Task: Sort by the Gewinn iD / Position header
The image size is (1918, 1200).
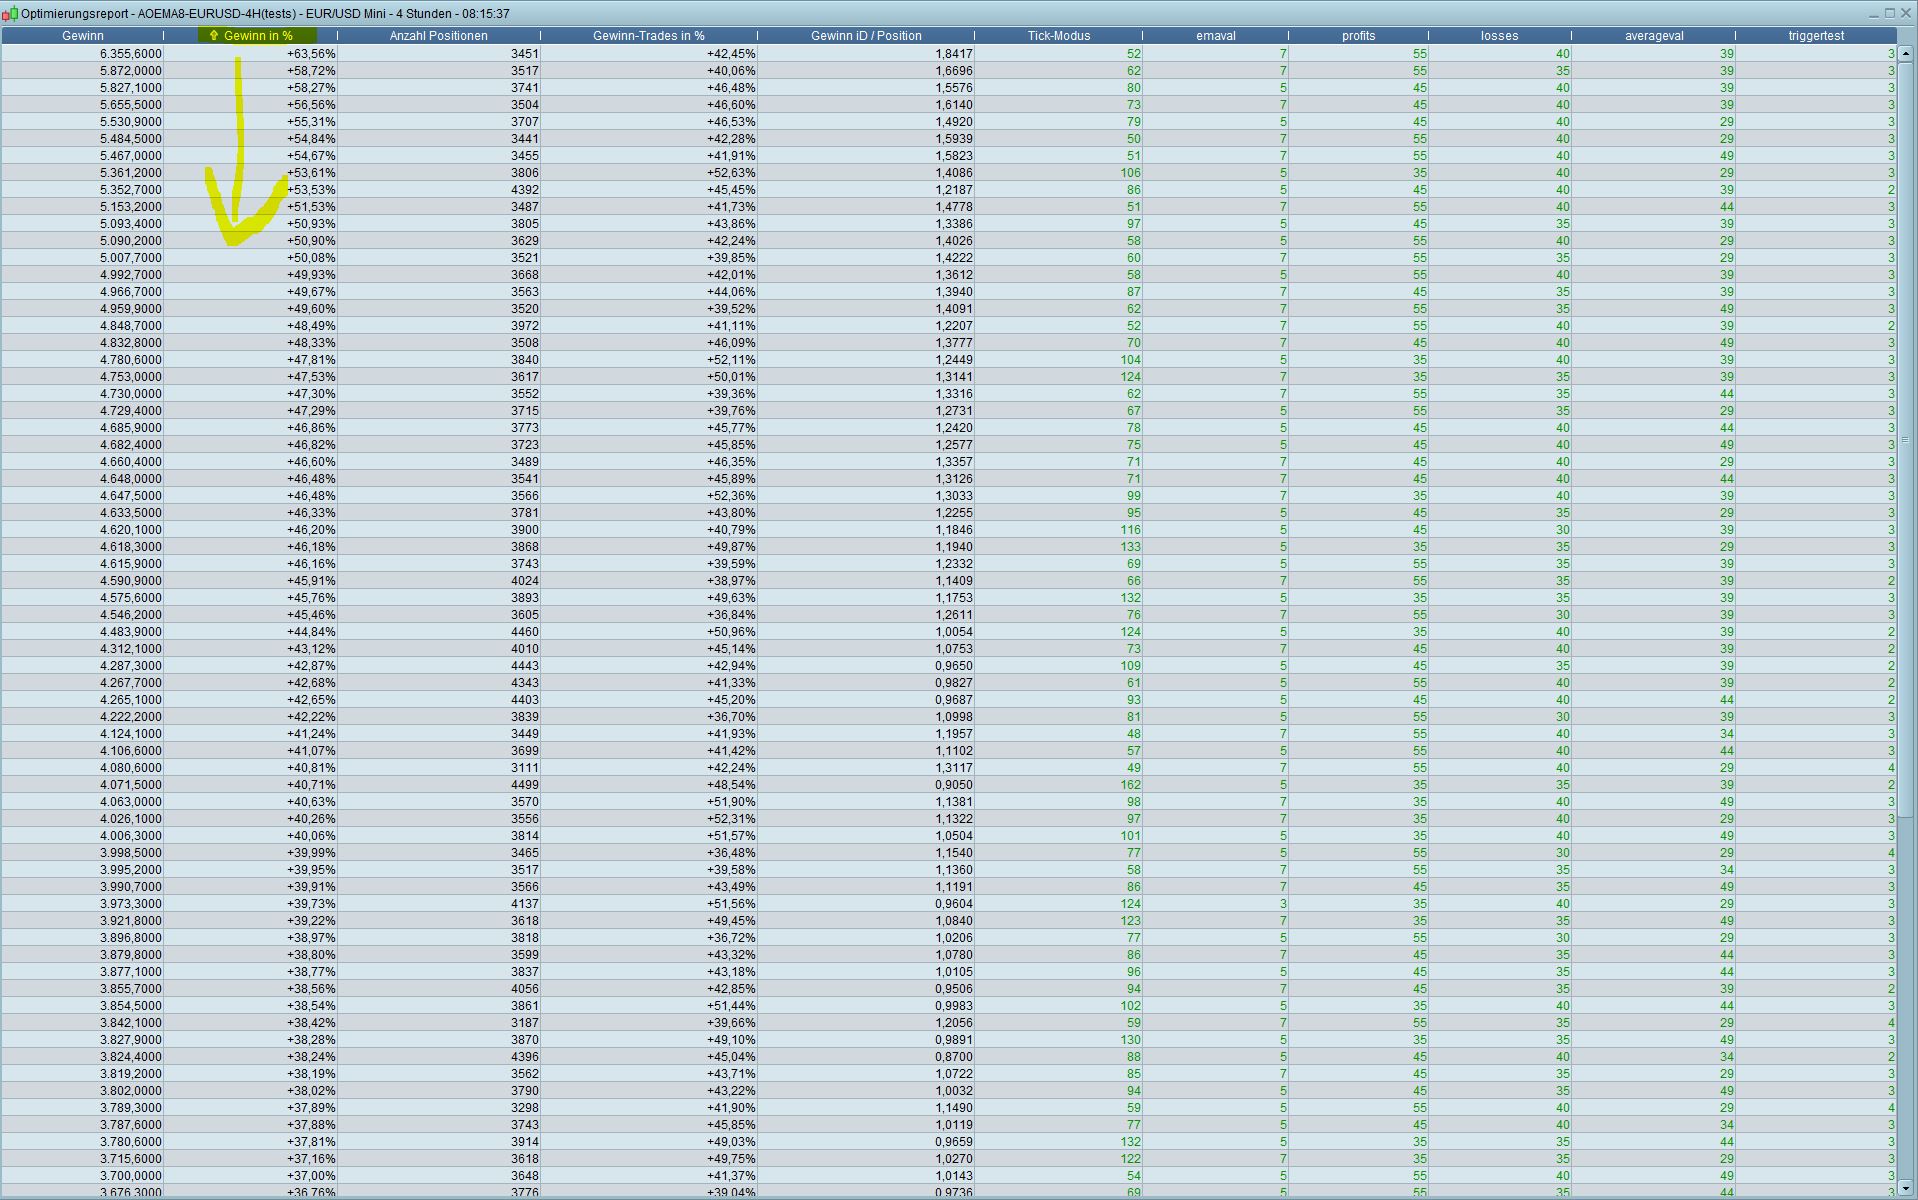Action: click(866, 36)
